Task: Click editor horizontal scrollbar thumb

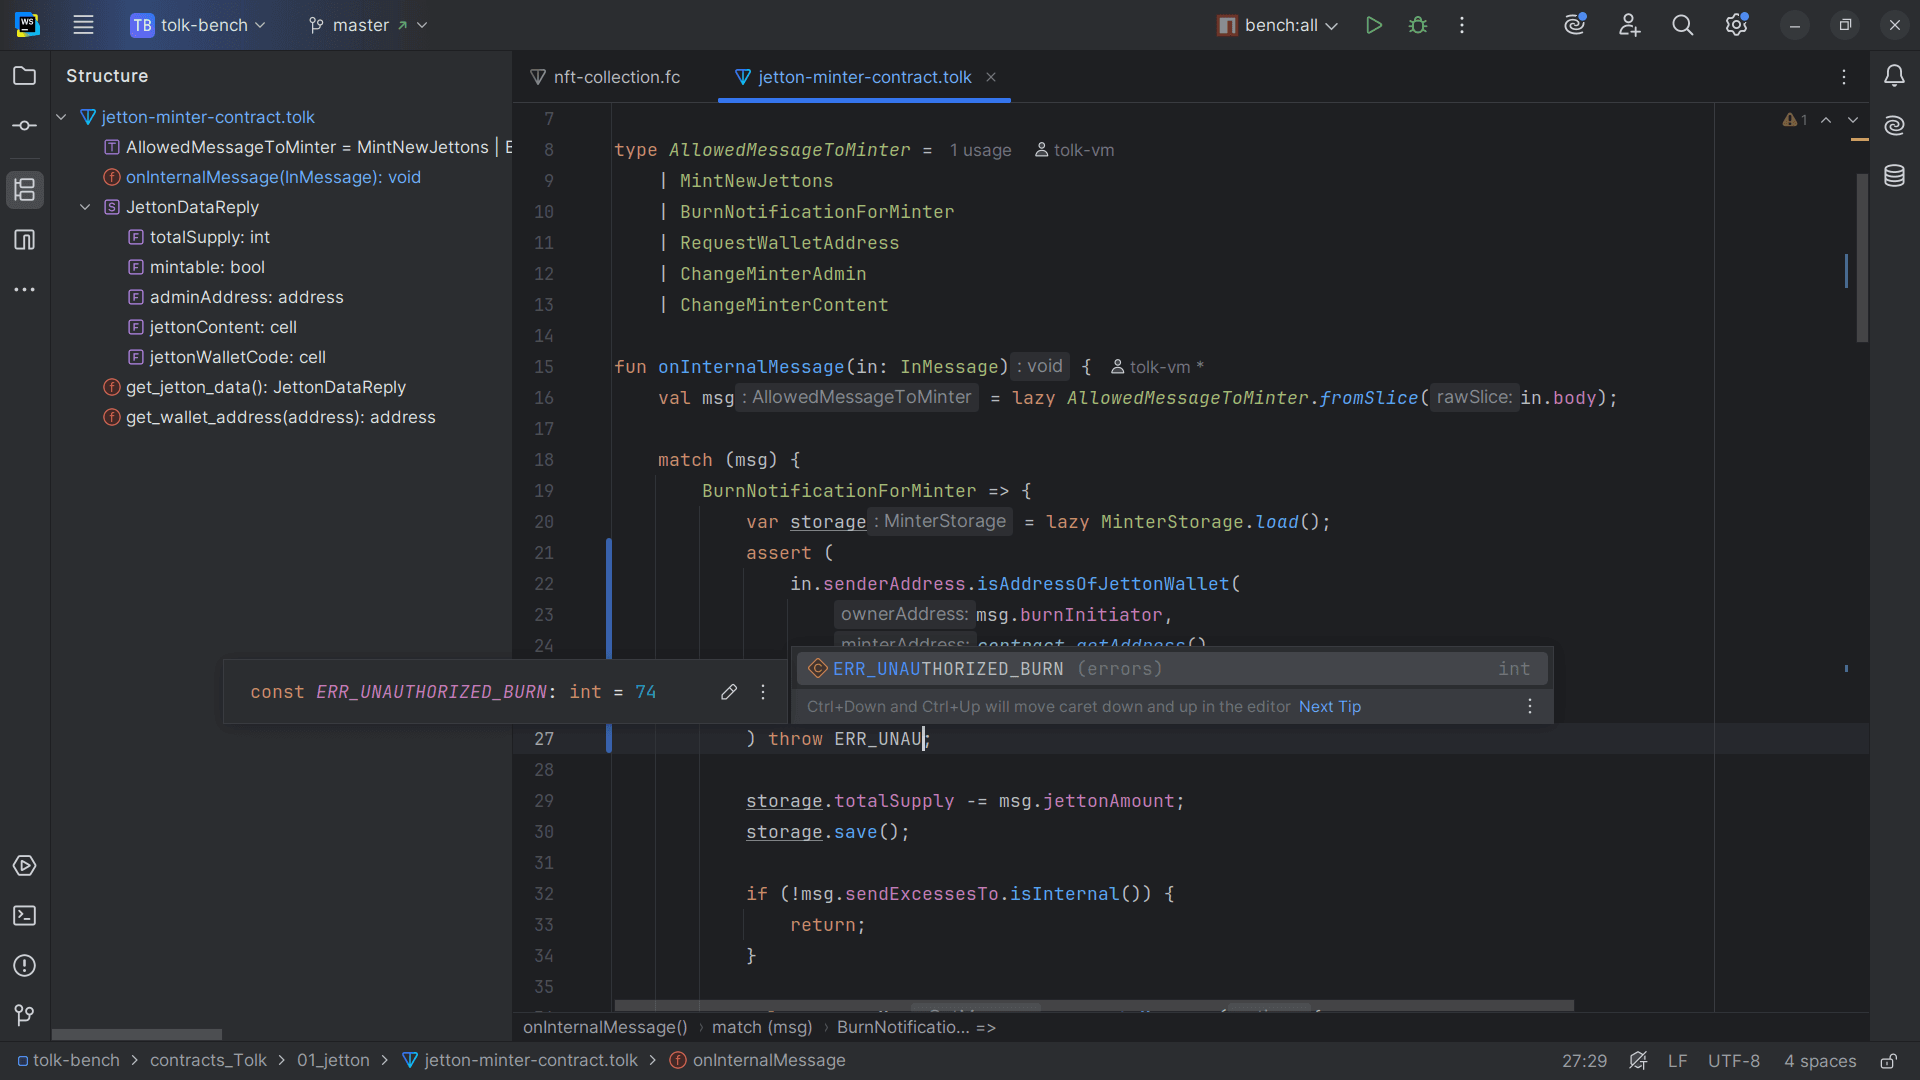Action: [x=1094, y=1005]
